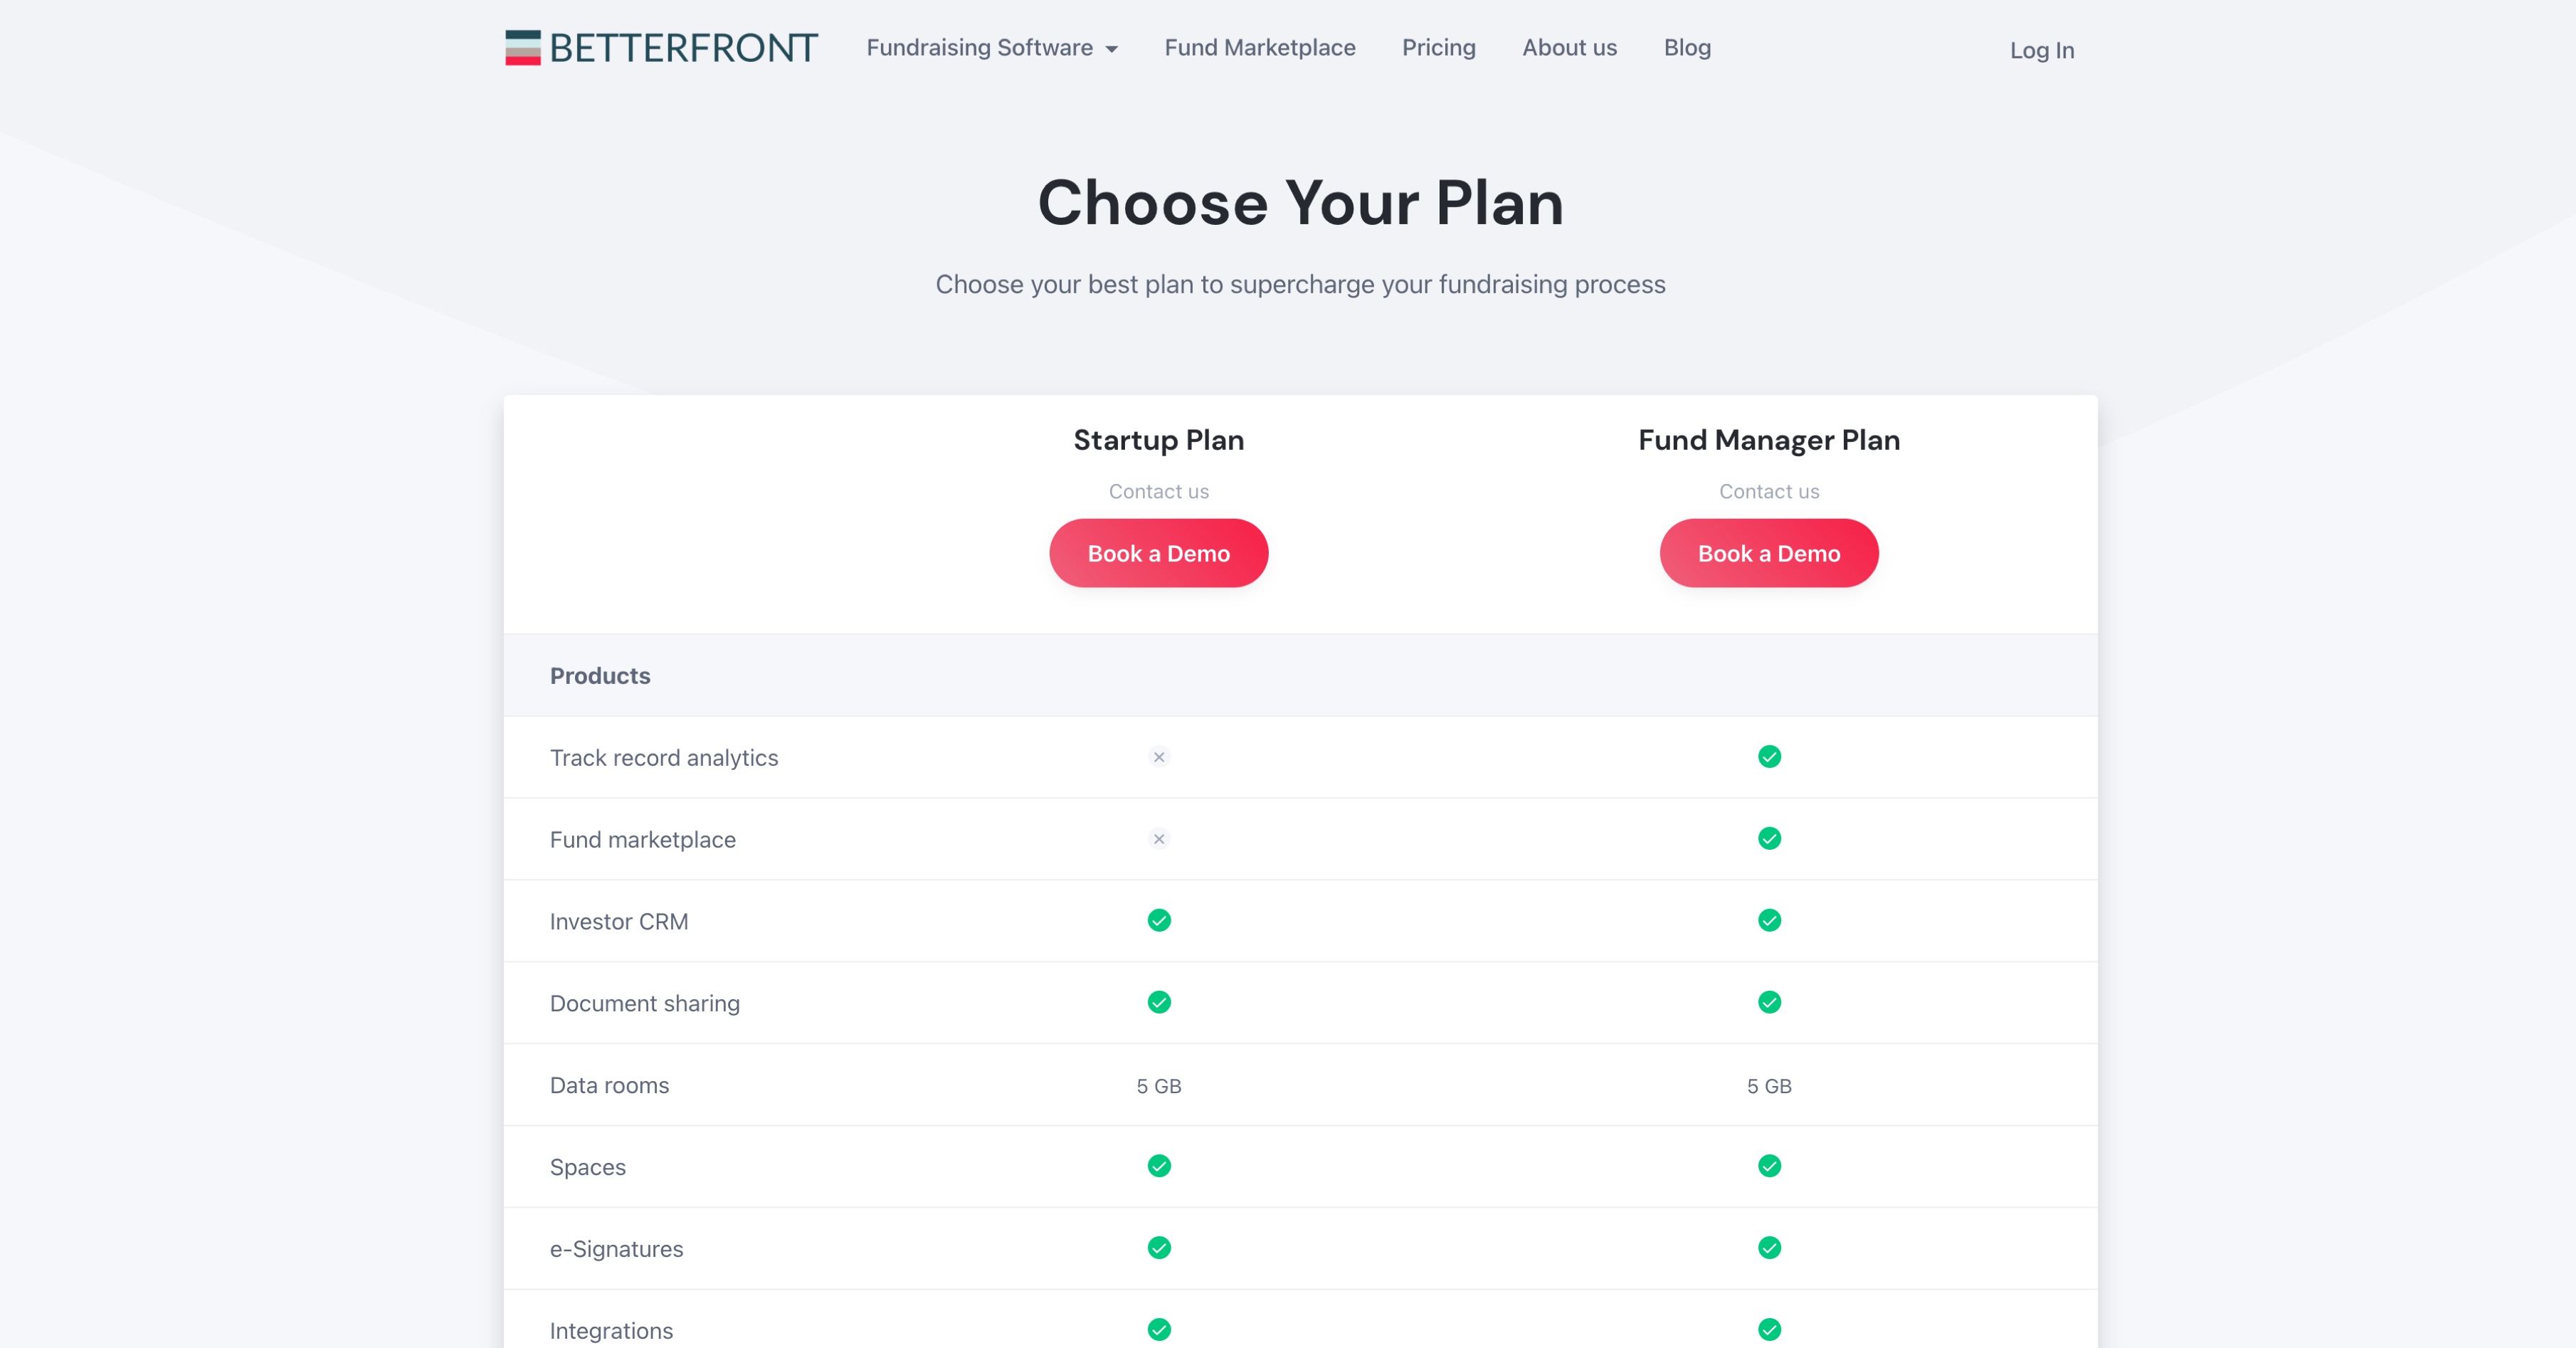Click the 5 GB value for Data rooms under Startup Plan

pyautogui.click(x=1158, y=1086)
